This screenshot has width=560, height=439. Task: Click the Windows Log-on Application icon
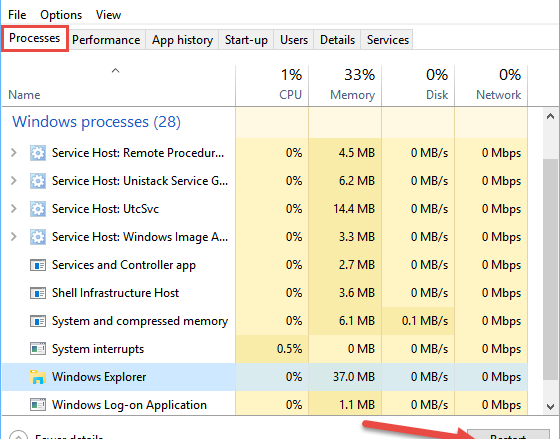pyautogui.click(x=38, y=405)
